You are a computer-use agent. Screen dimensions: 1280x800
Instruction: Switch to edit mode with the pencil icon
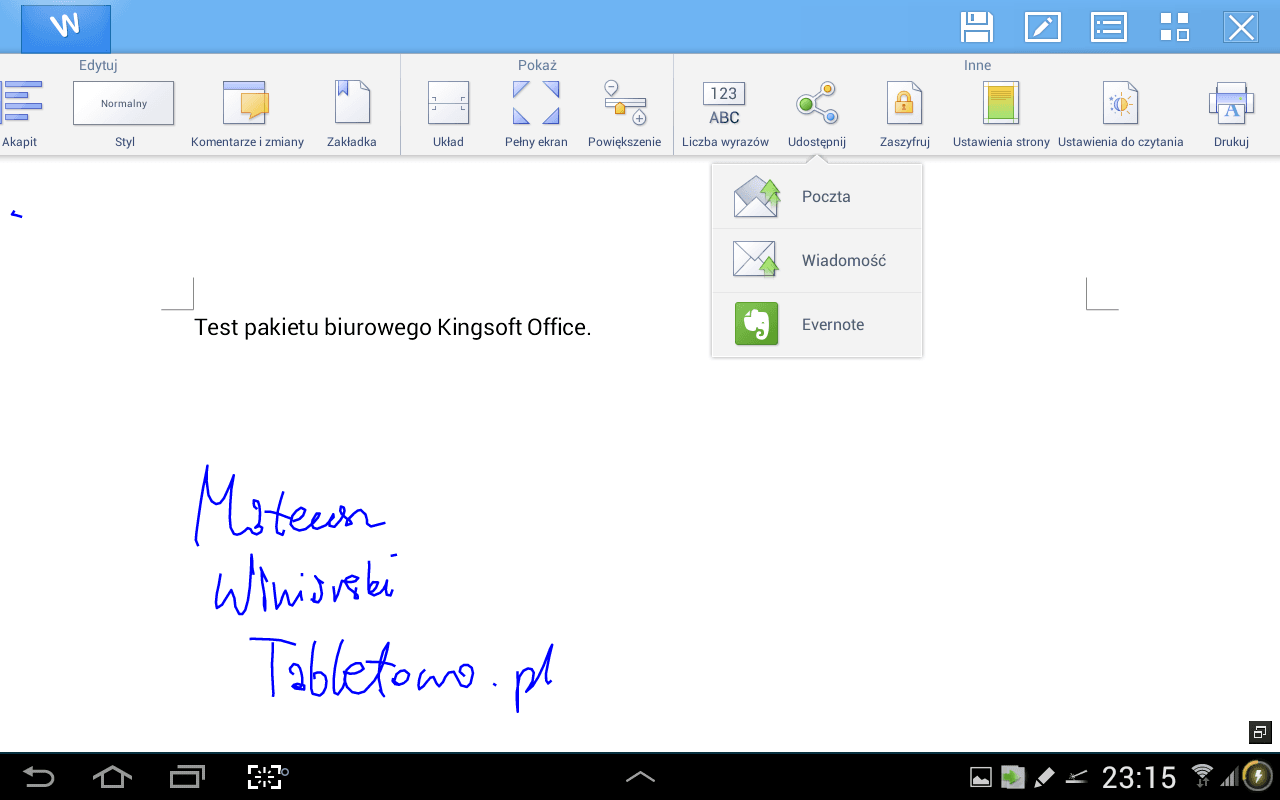(1043, 27)
